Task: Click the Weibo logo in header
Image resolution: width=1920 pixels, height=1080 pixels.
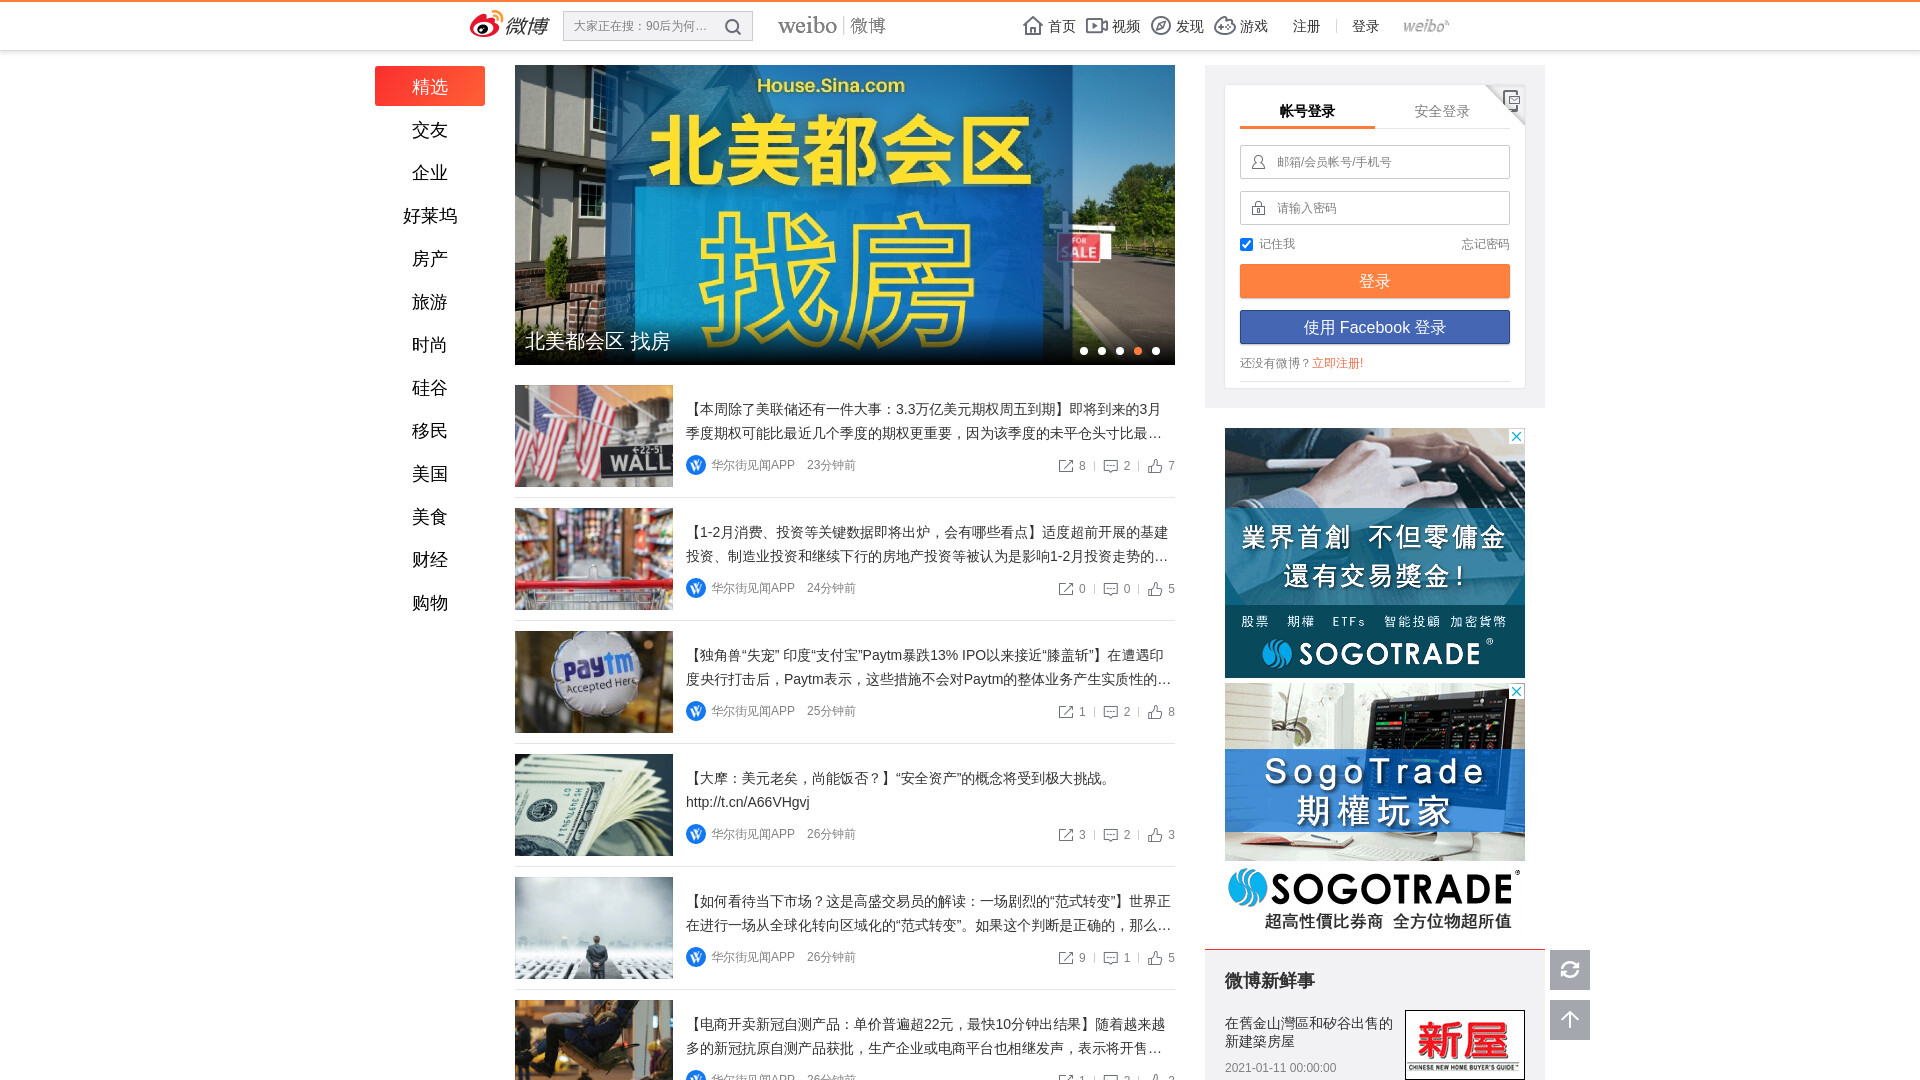Action: coord(509,25)
